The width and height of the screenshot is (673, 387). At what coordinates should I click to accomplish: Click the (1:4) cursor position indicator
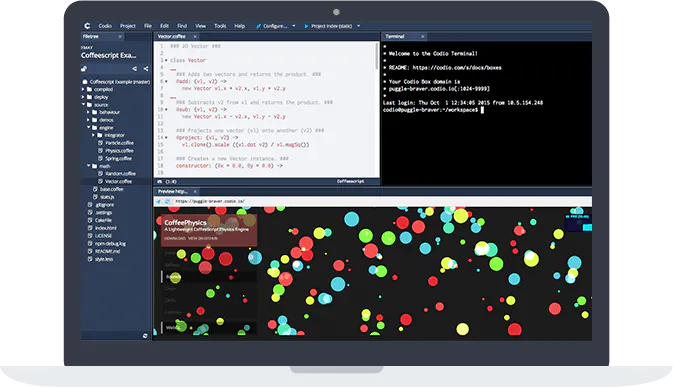[x=171, y=182]
